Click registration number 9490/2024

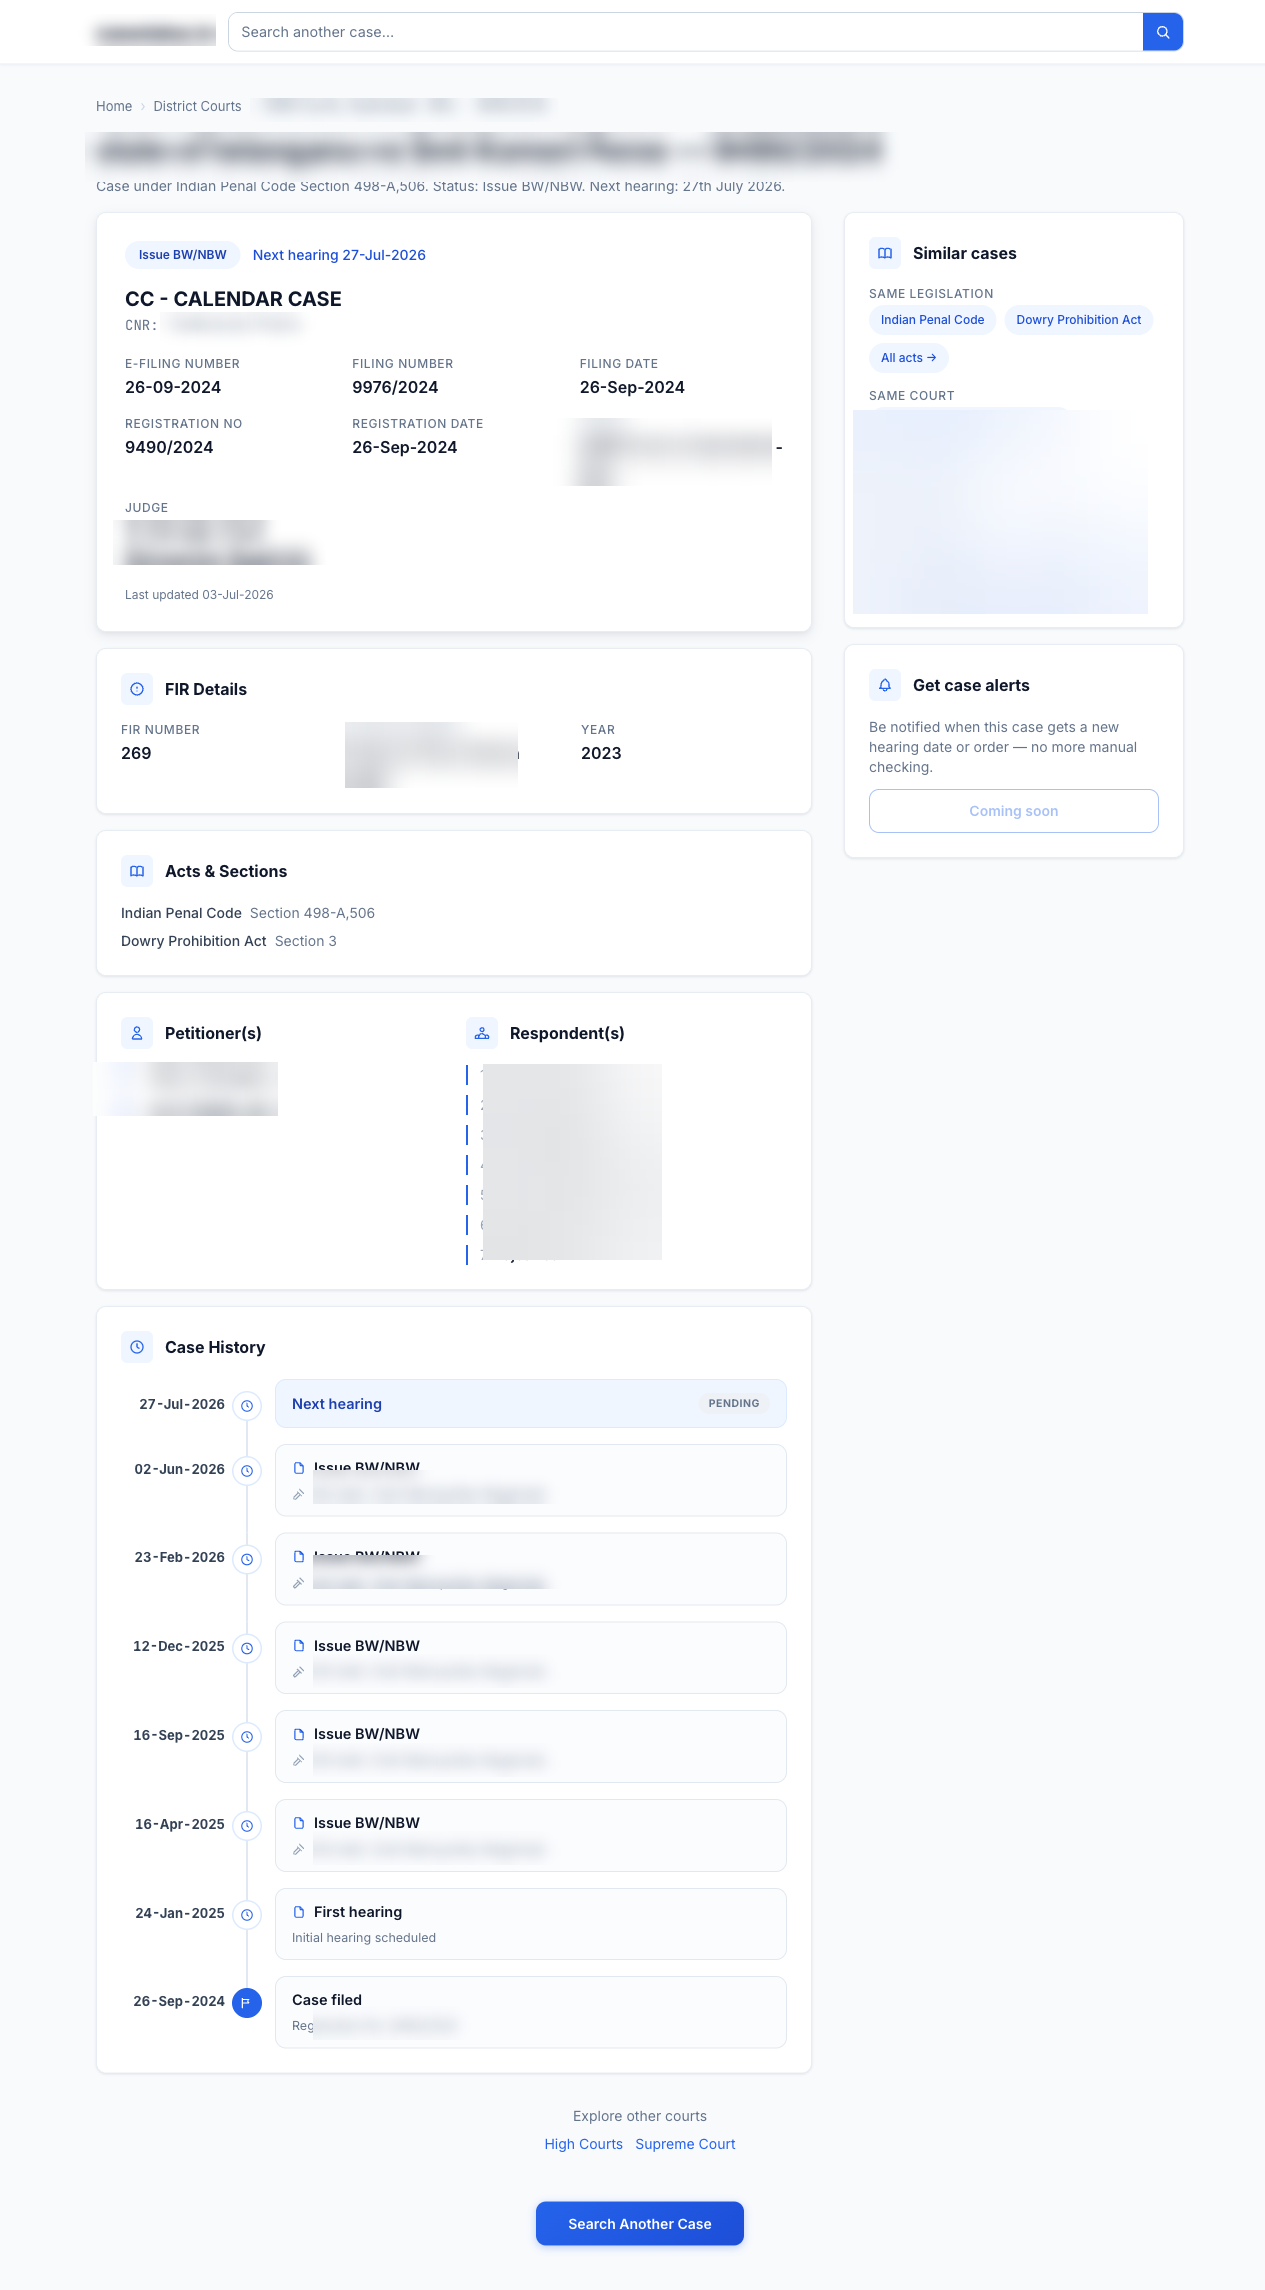point(169,447)
